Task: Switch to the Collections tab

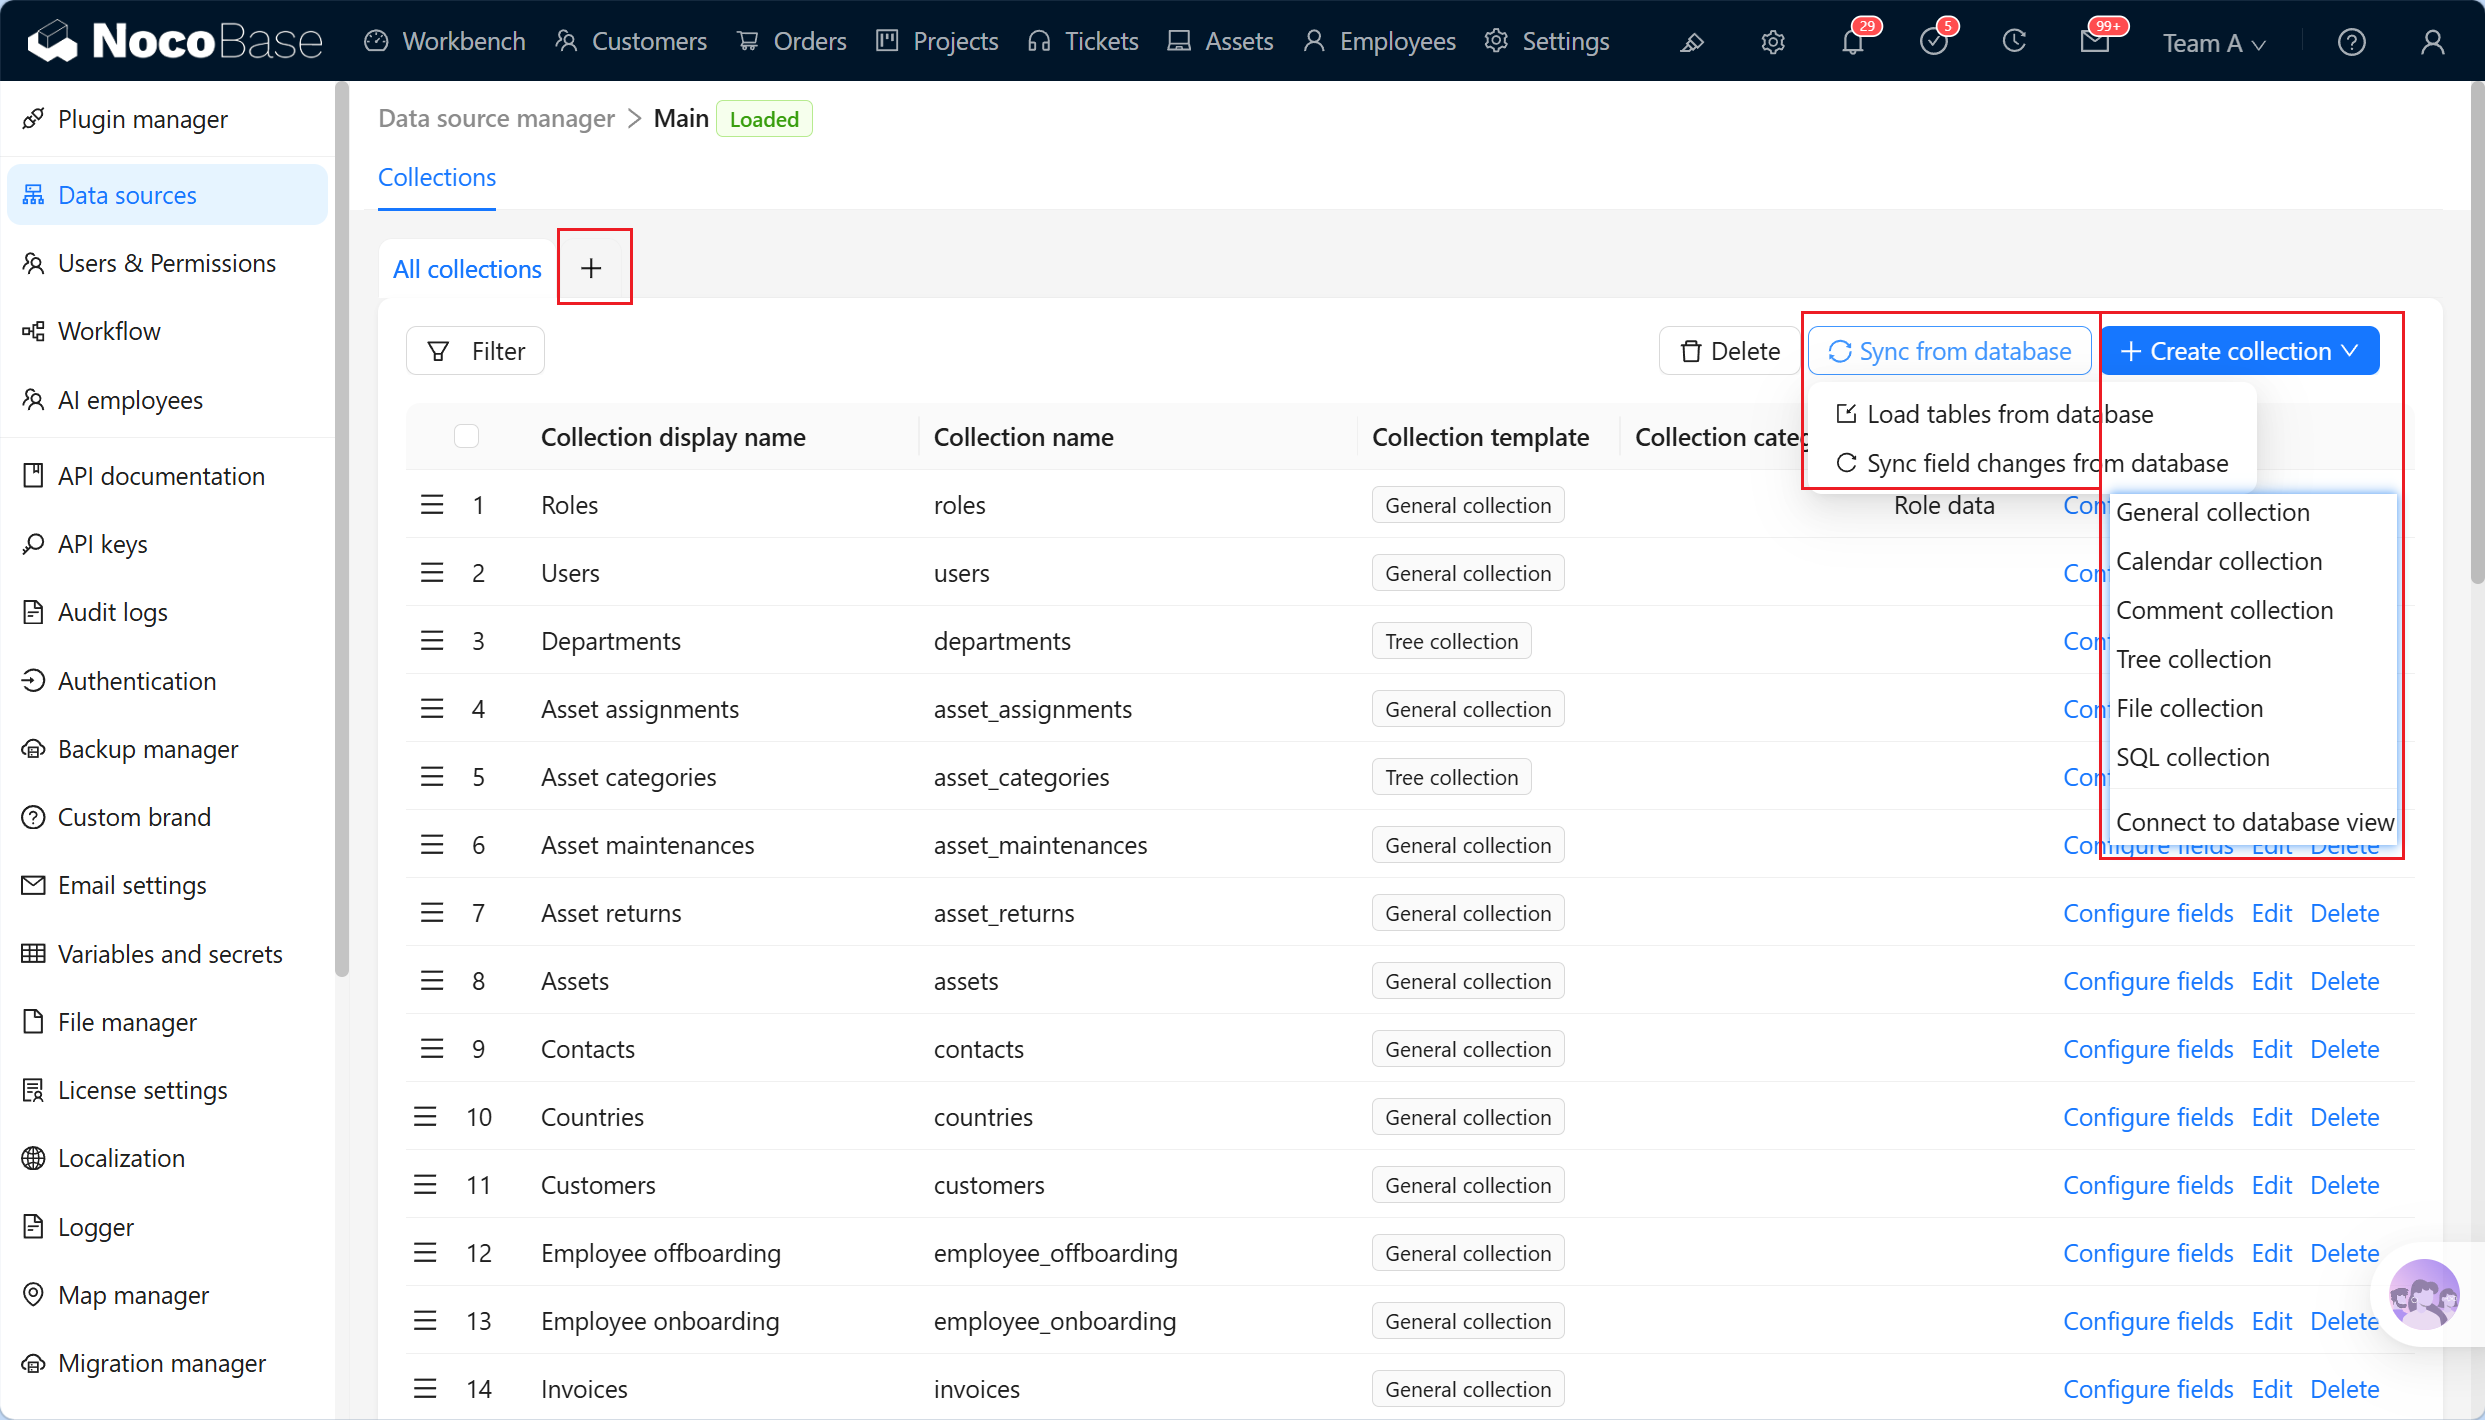Action: [437, 177]
